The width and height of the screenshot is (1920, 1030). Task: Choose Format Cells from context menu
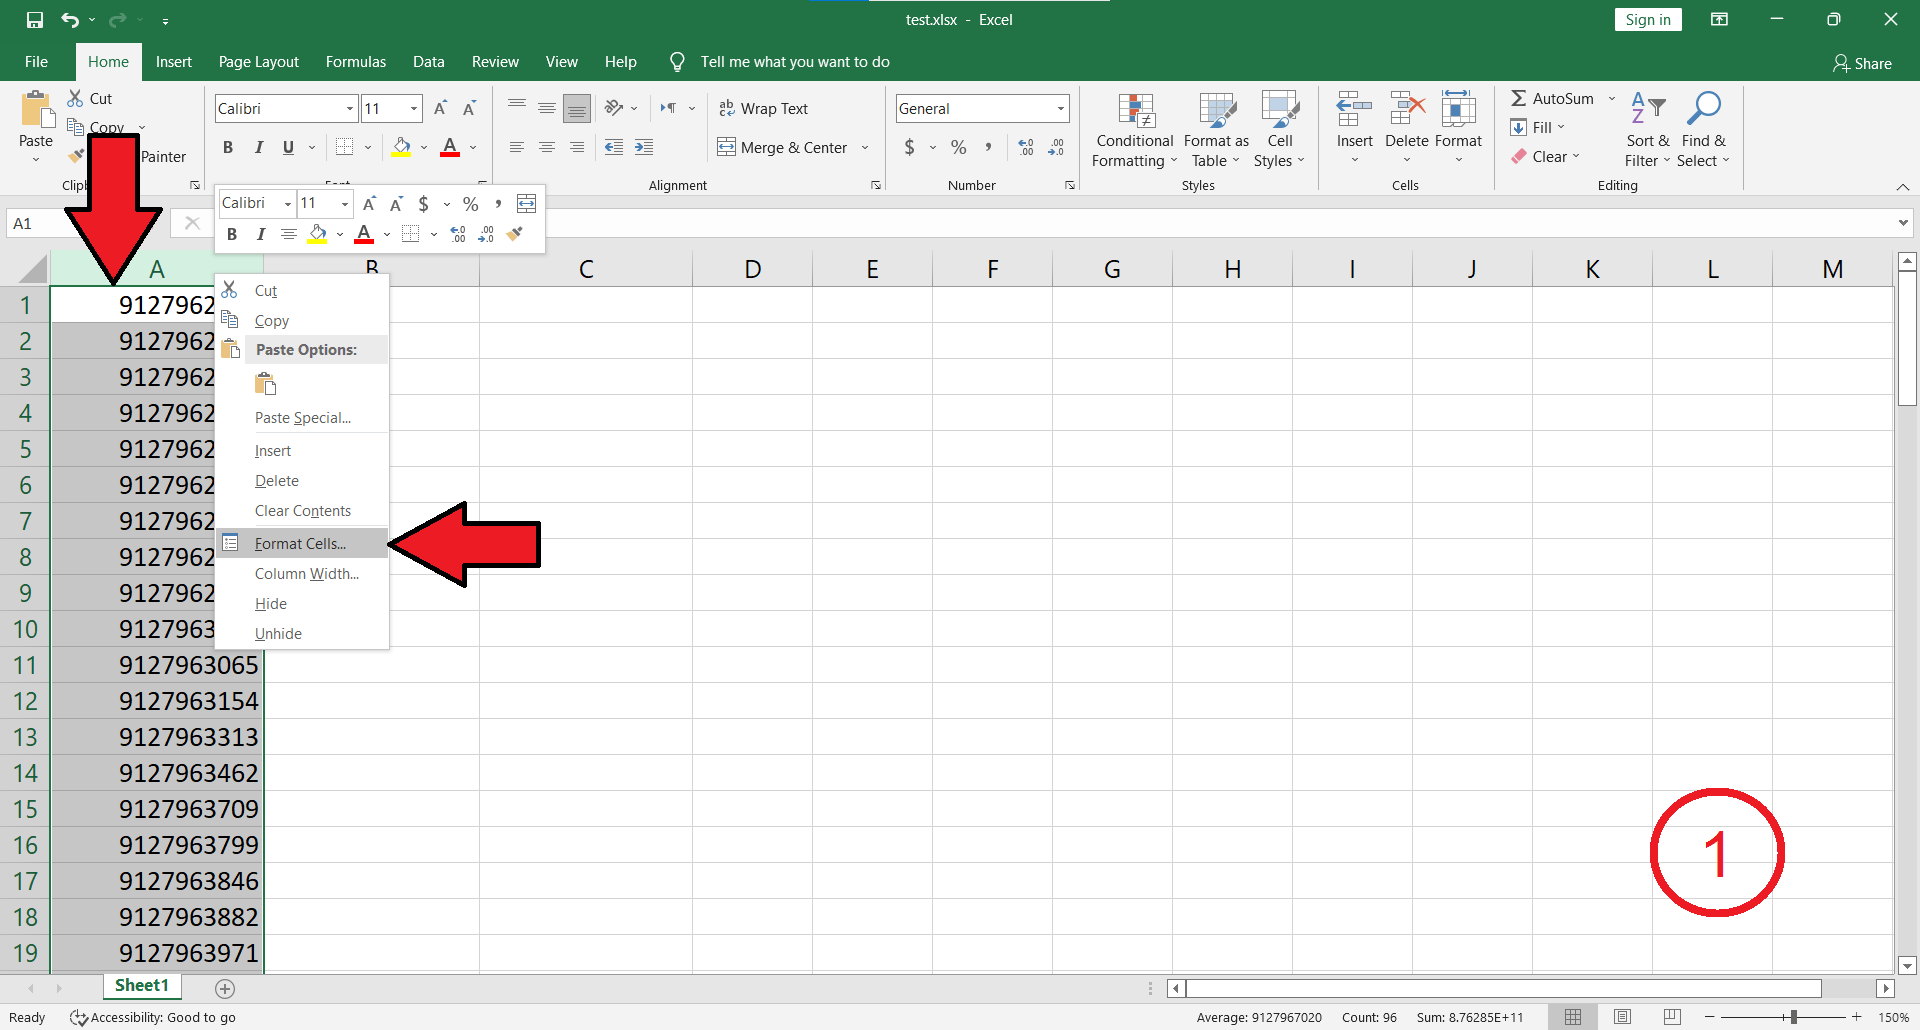(x=300, y=543)
